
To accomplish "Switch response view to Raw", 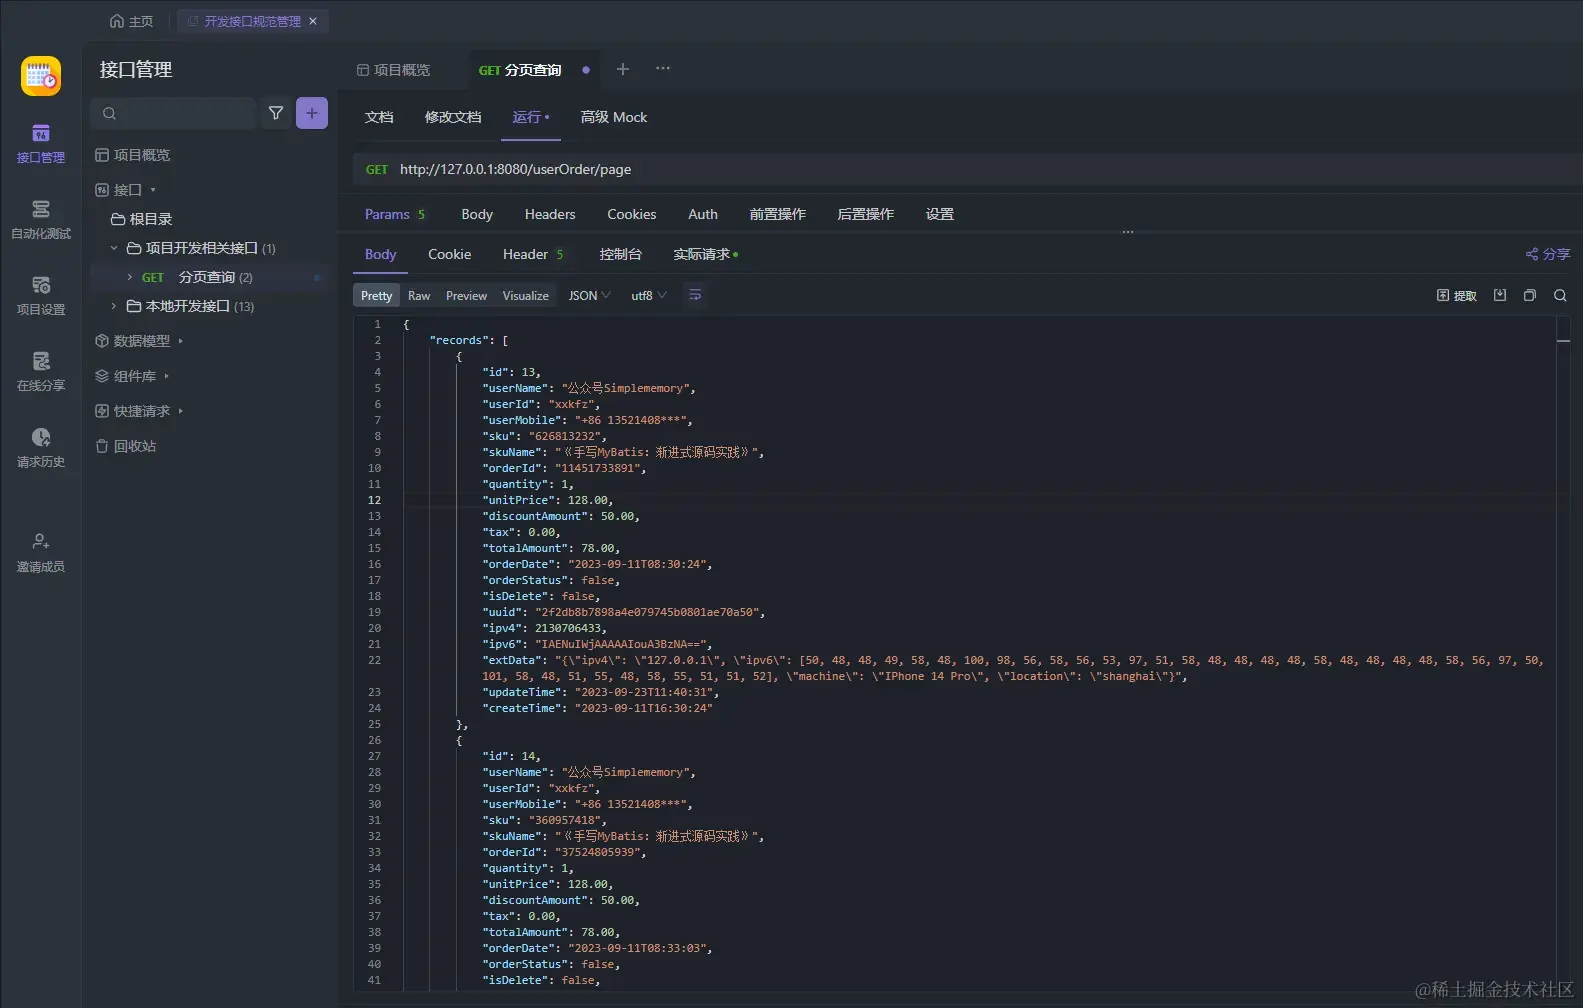I will tap(419, 295).
